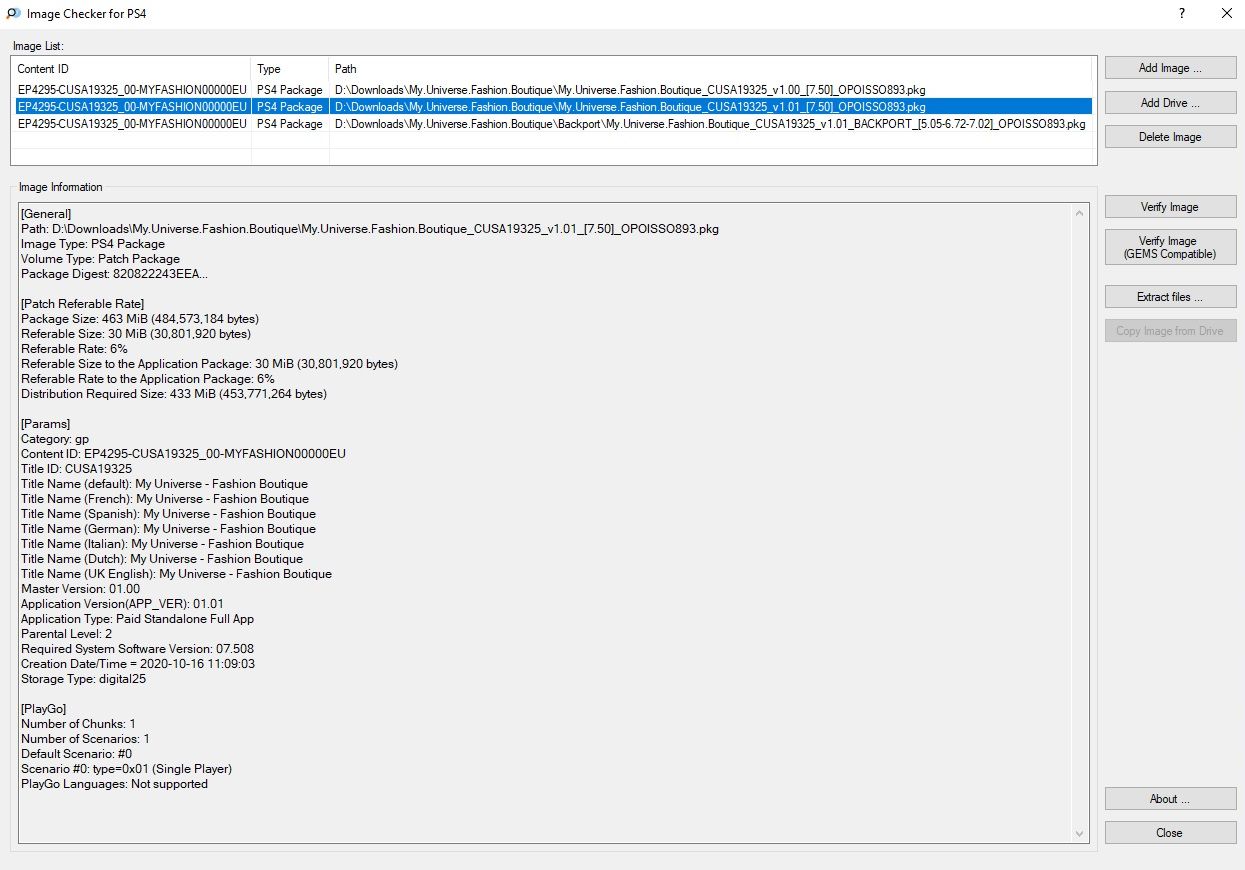Click the [Patch Referable Rate] header
The width and height of the screenshot is (1245, 870).
(83, 304)
